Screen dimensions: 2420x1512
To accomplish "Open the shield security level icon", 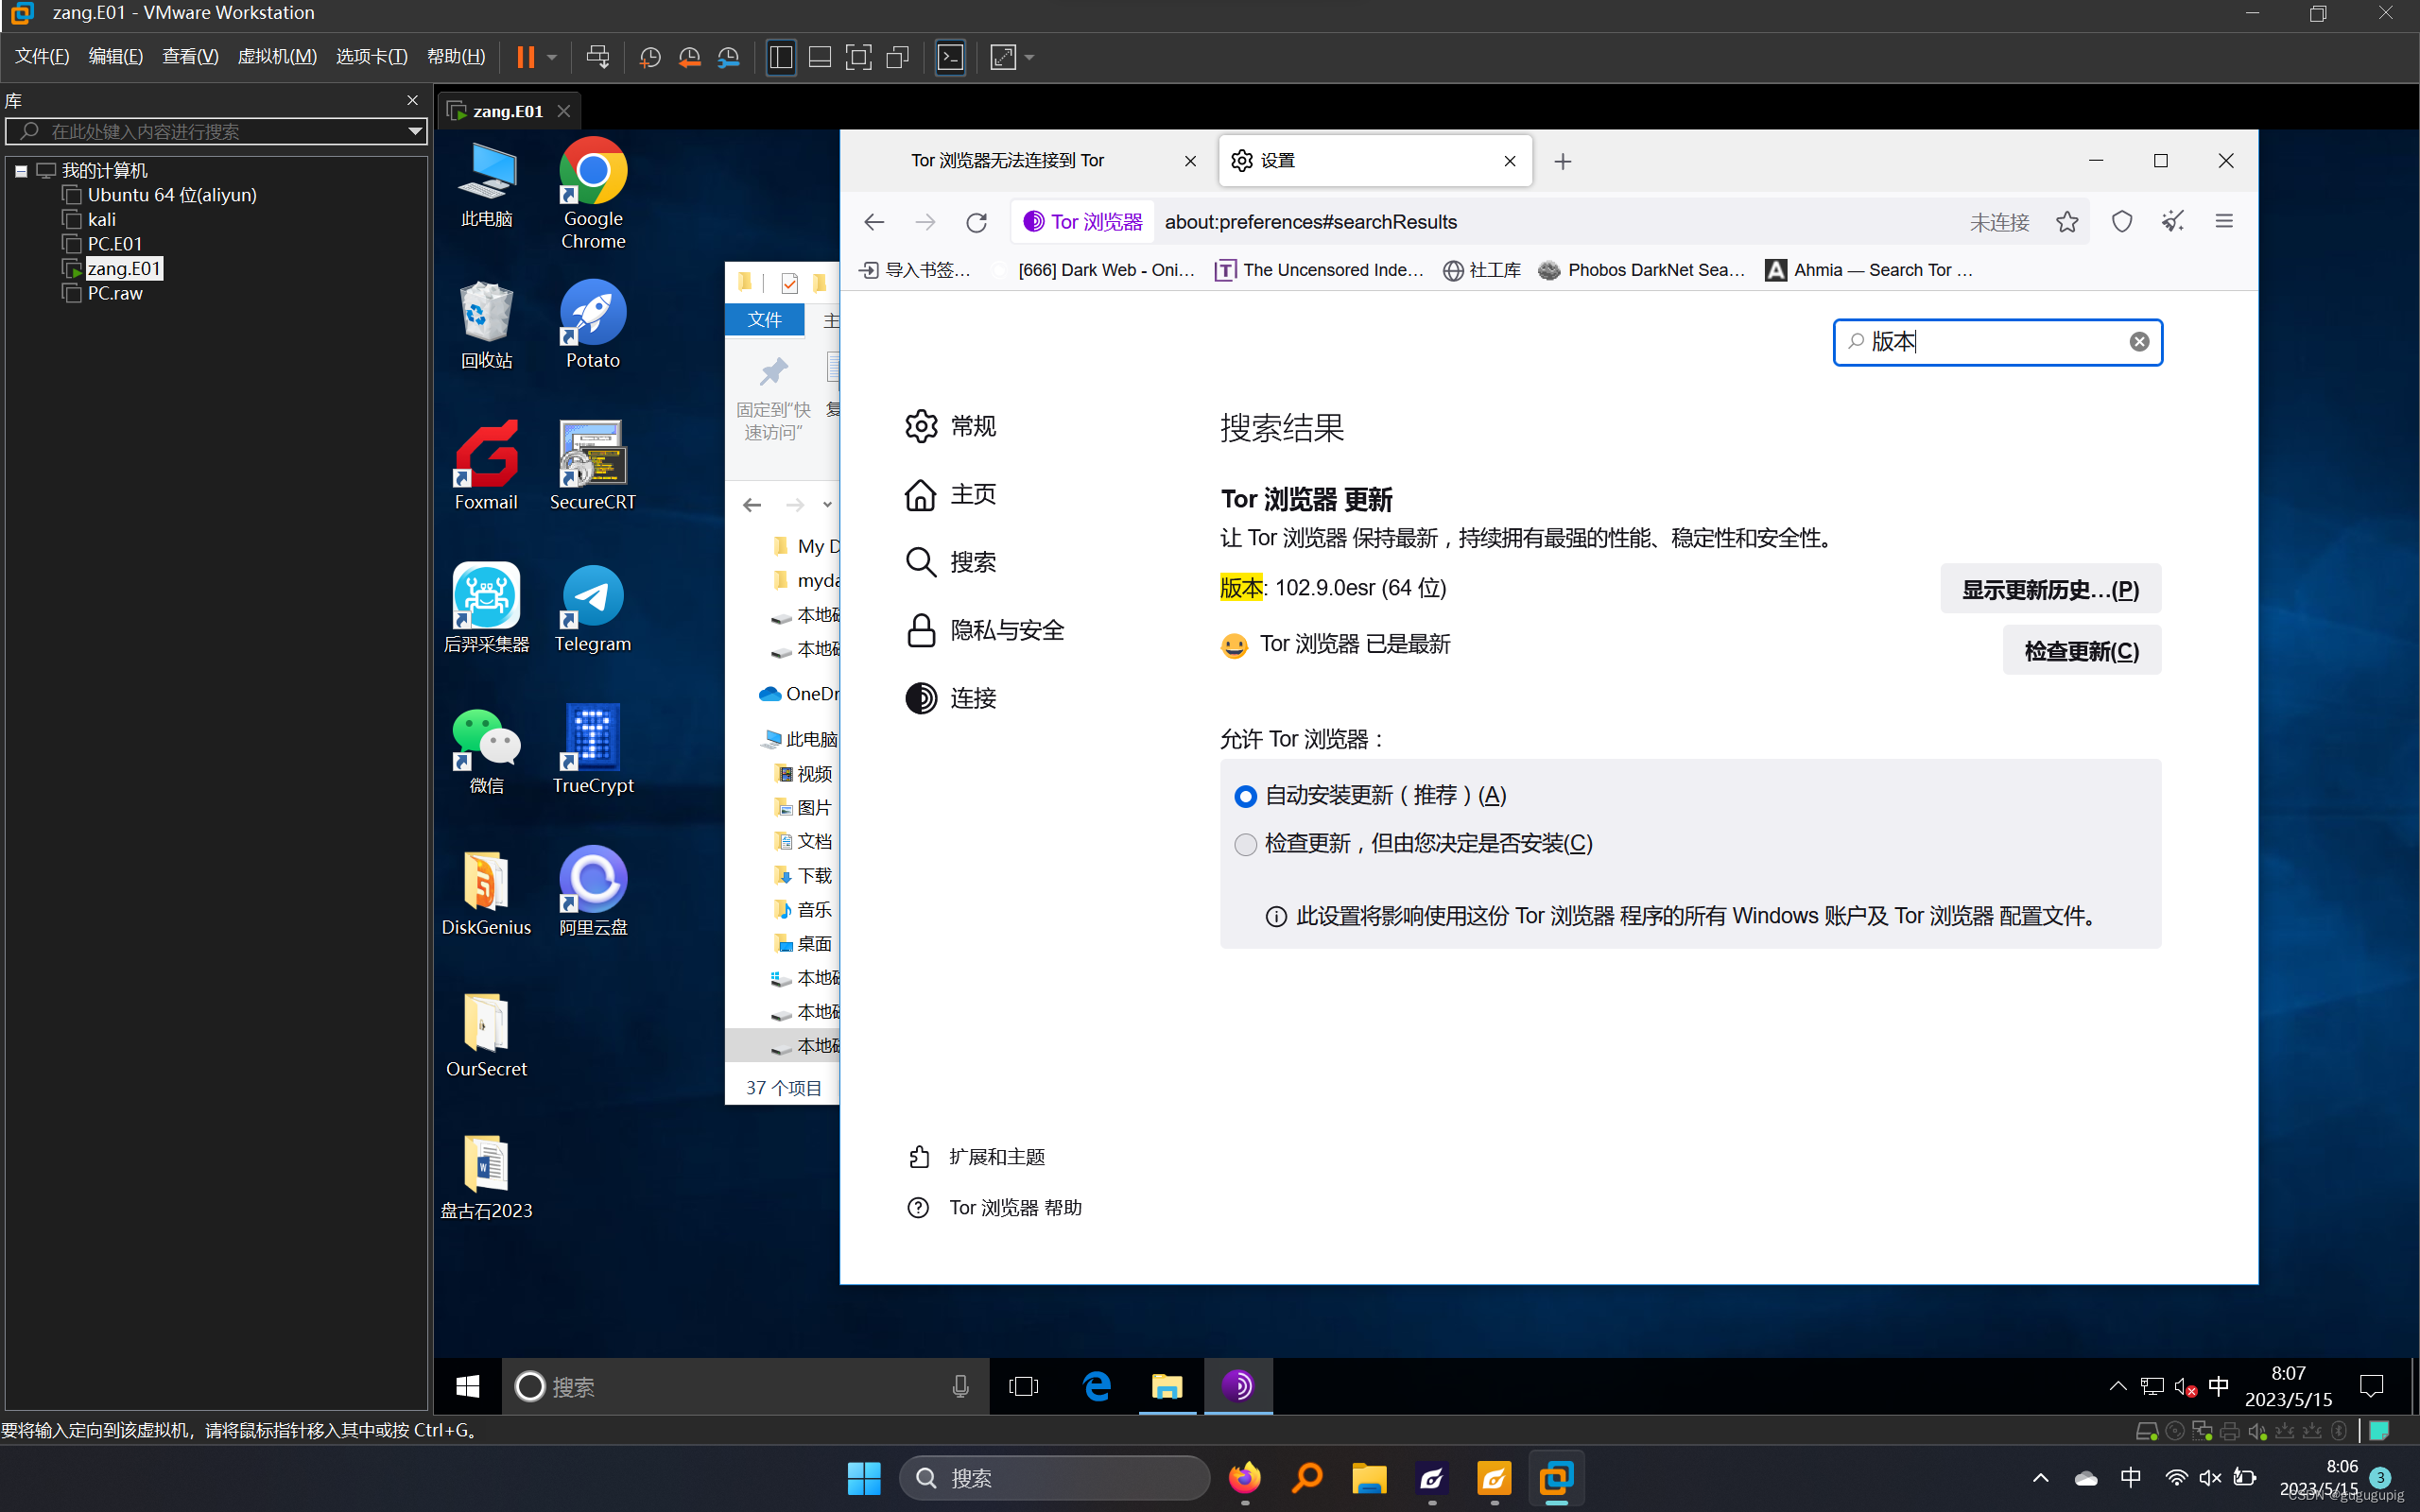I will coord(2121,222).
